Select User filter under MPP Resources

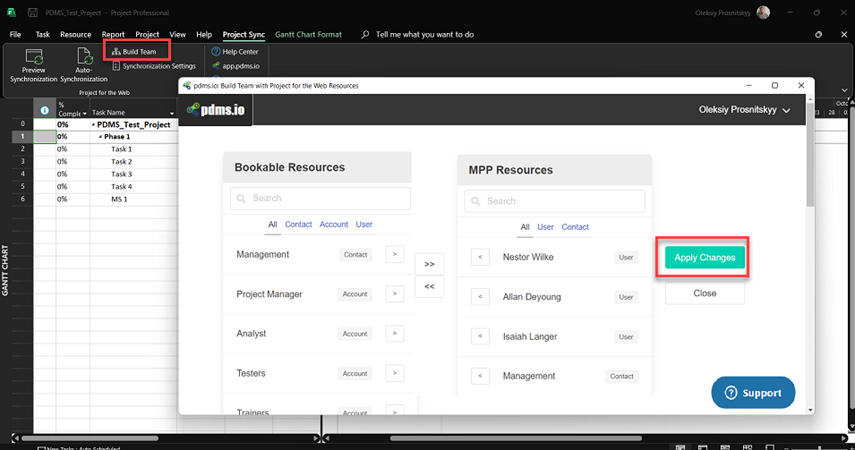click(x=545, y=227)
